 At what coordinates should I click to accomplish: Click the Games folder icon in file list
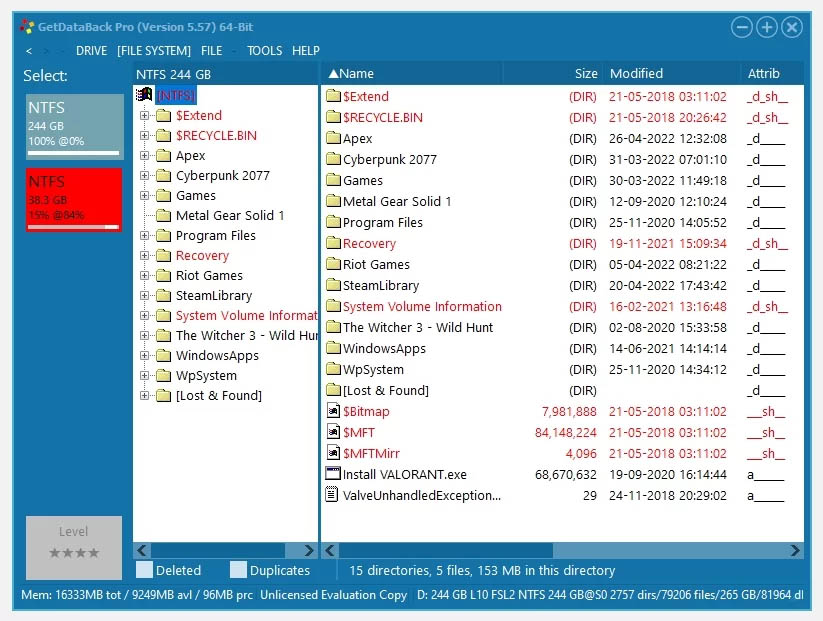(x=333, y=180)
